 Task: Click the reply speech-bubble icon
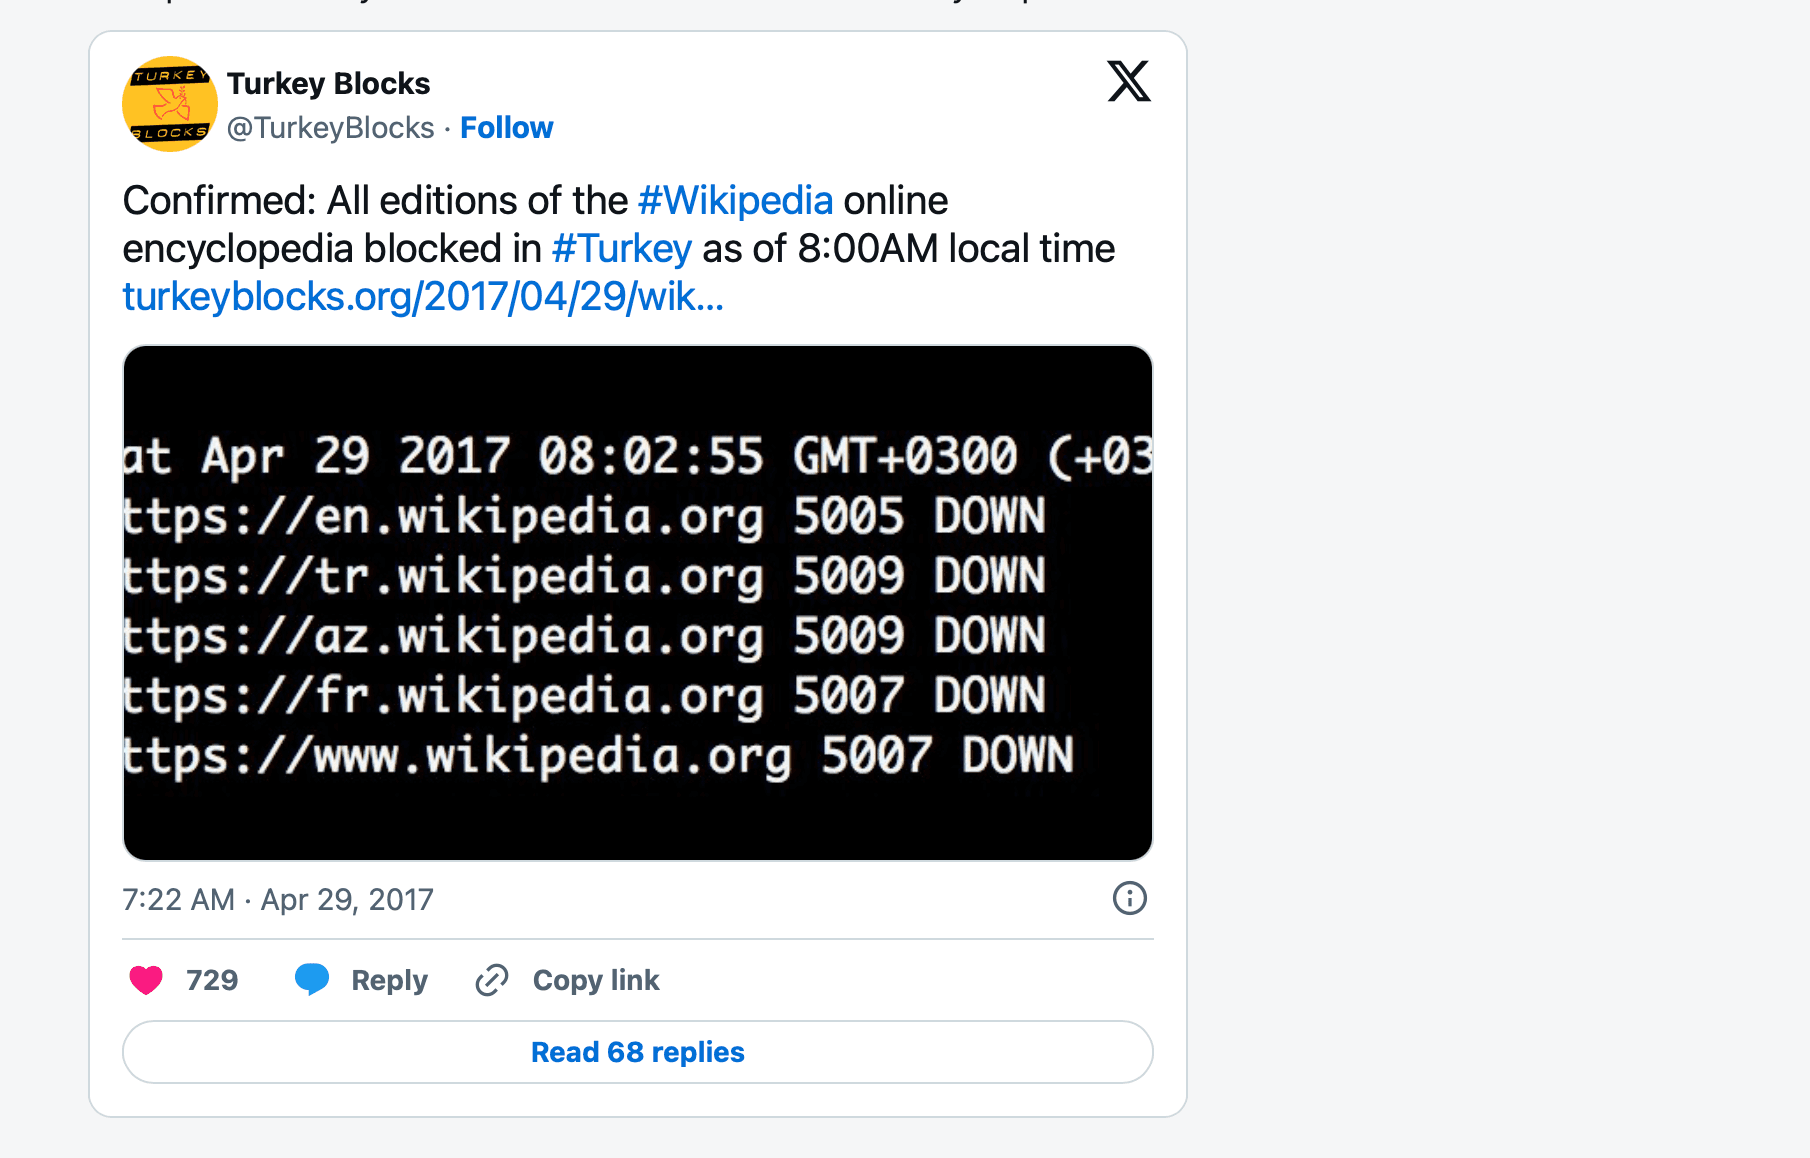coord(312,980)
